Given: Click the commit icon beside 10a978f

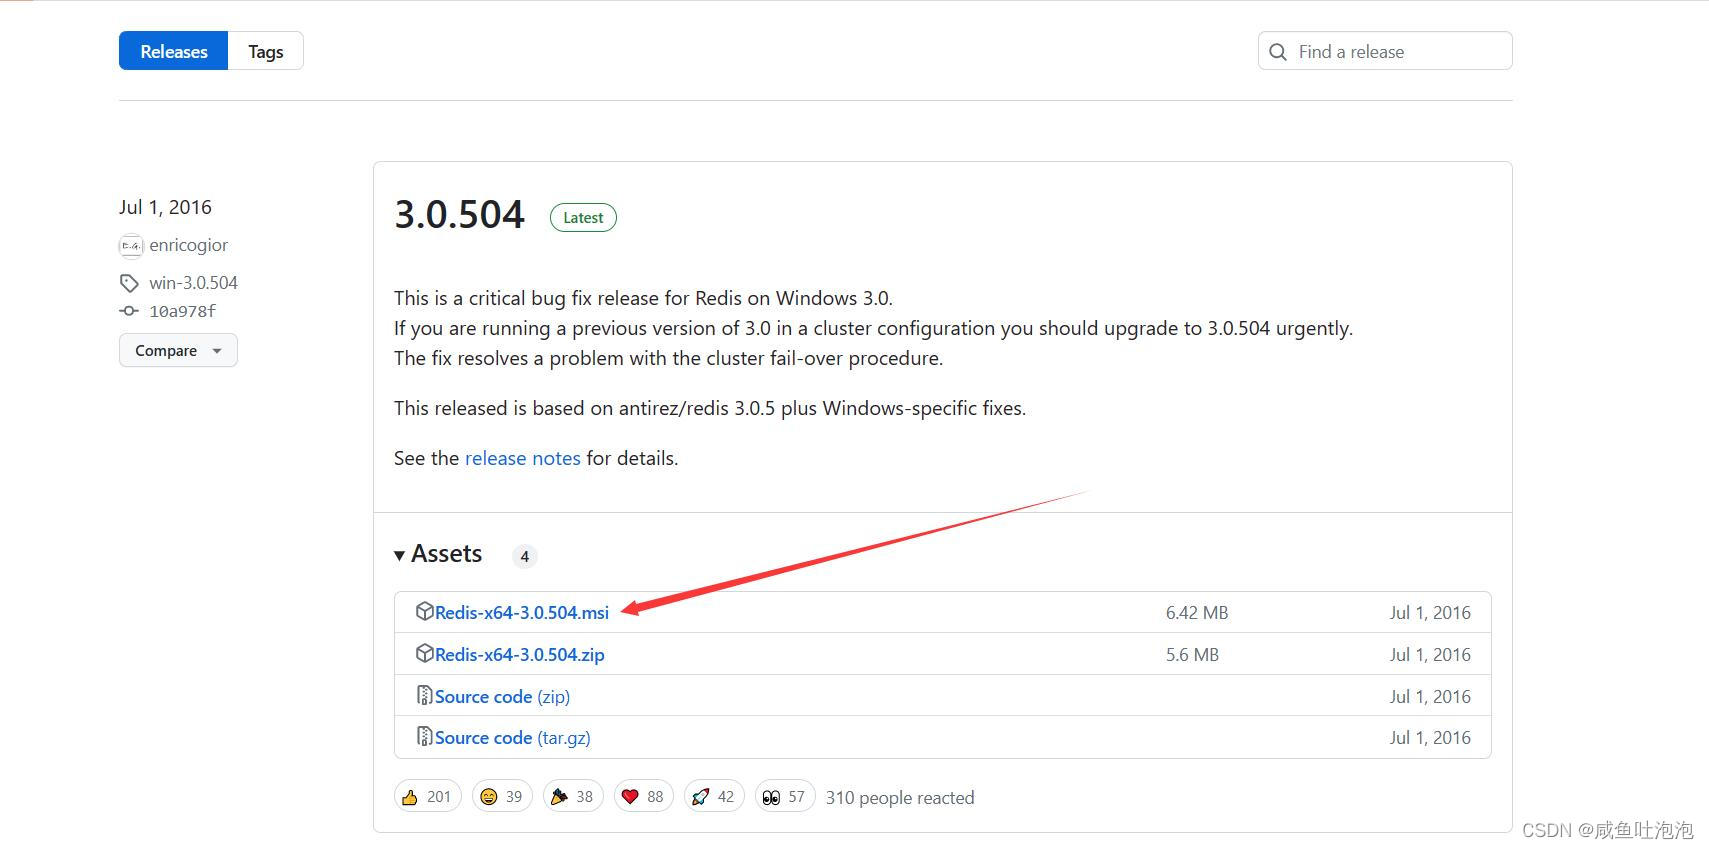Looking at the screenshot, I should (x=129, y=311).
